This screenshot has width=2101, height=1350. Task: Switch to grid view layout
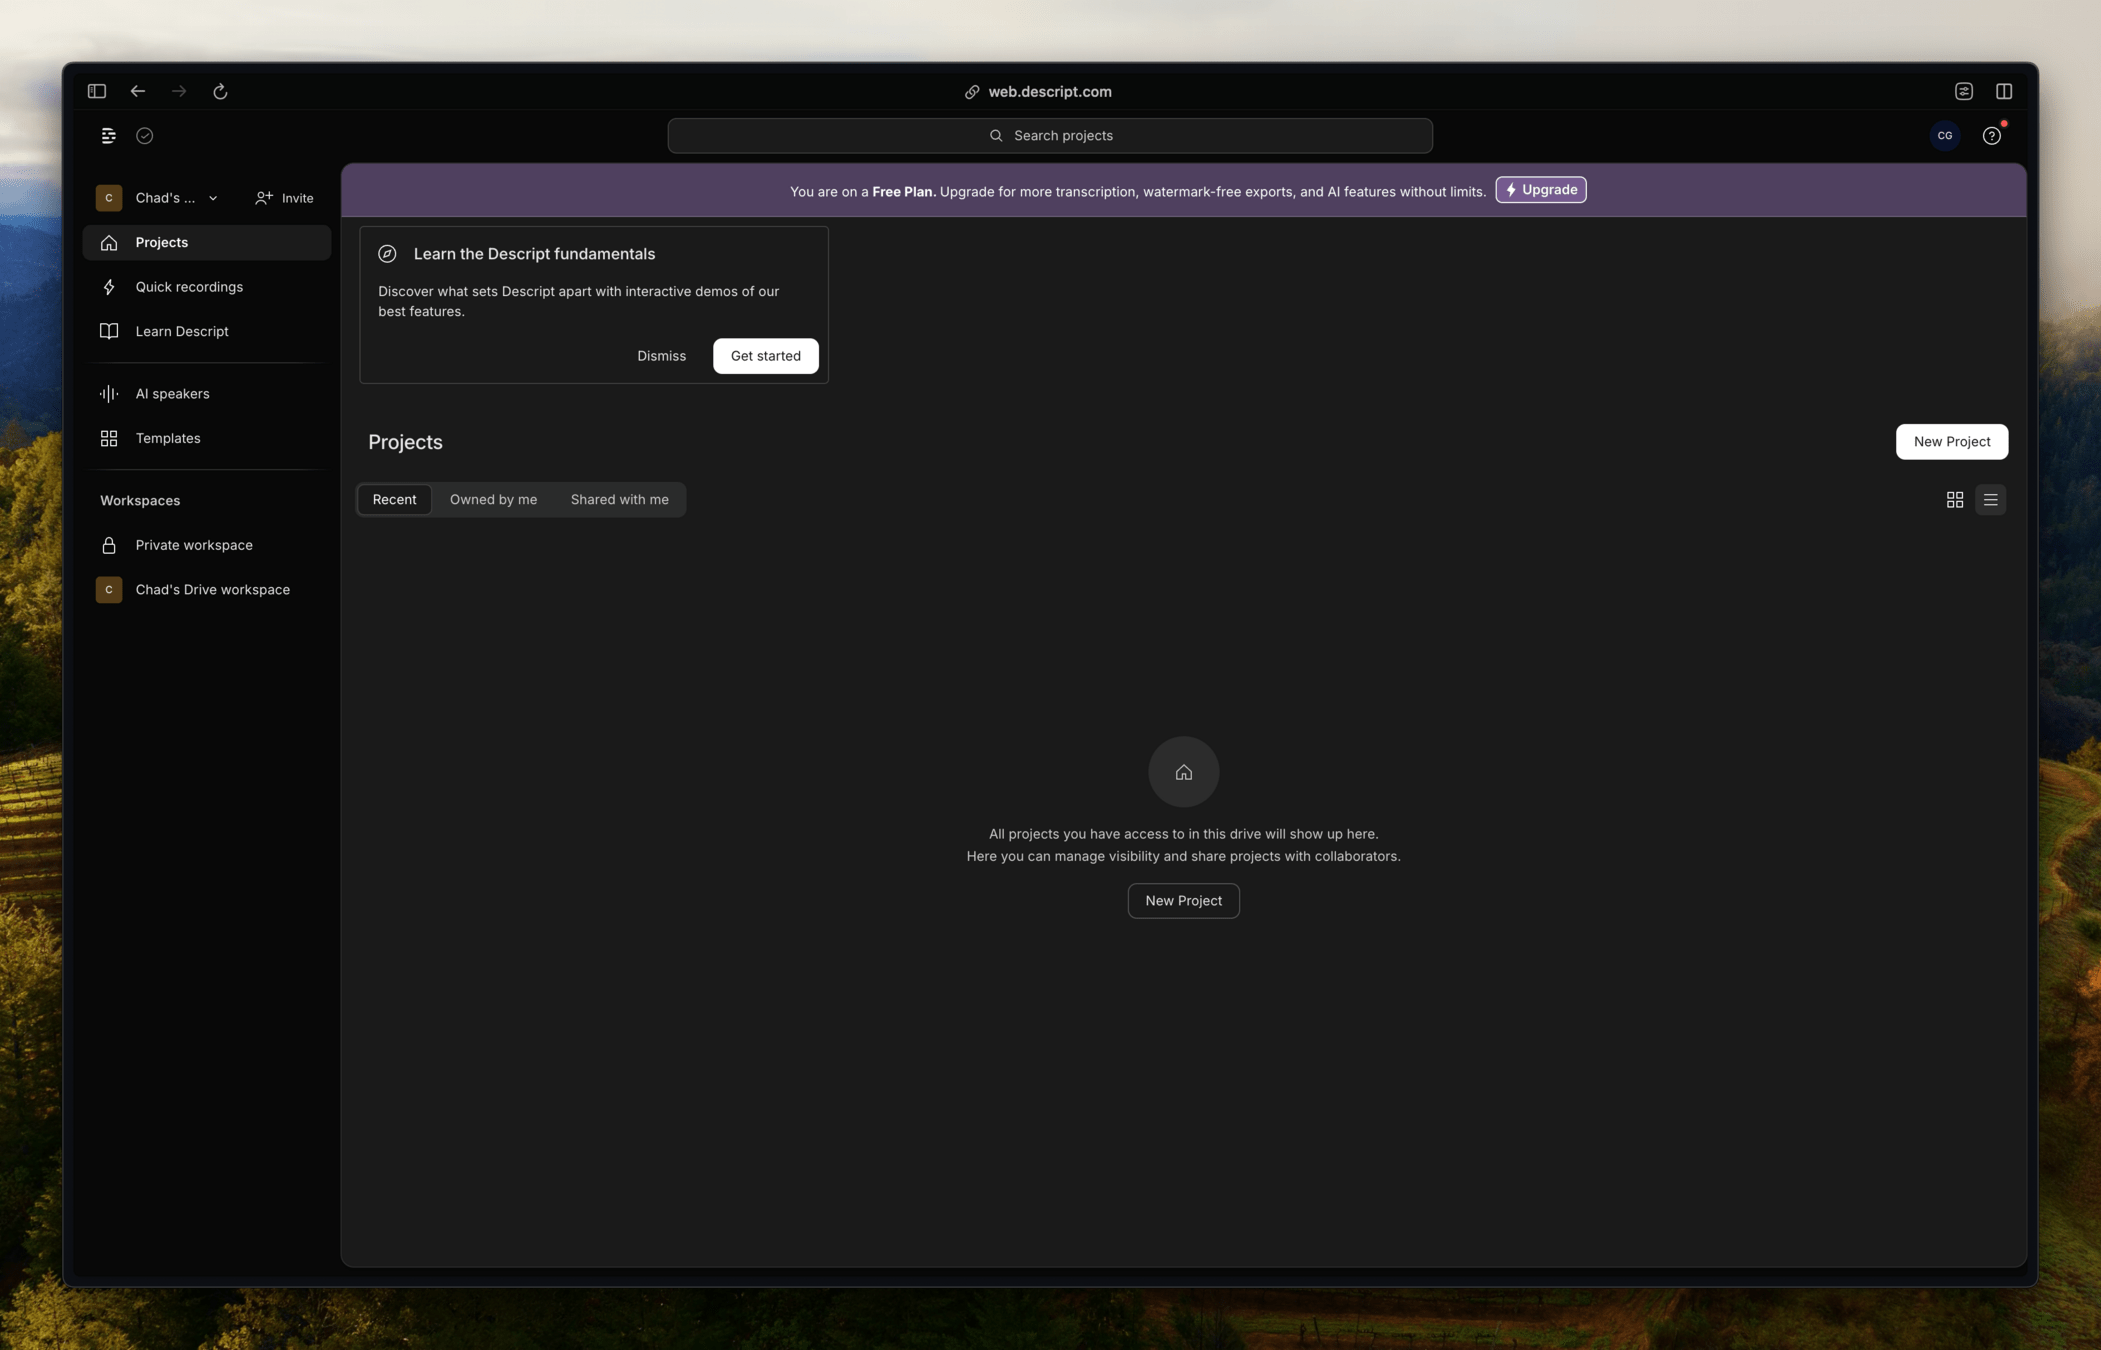1954,499
